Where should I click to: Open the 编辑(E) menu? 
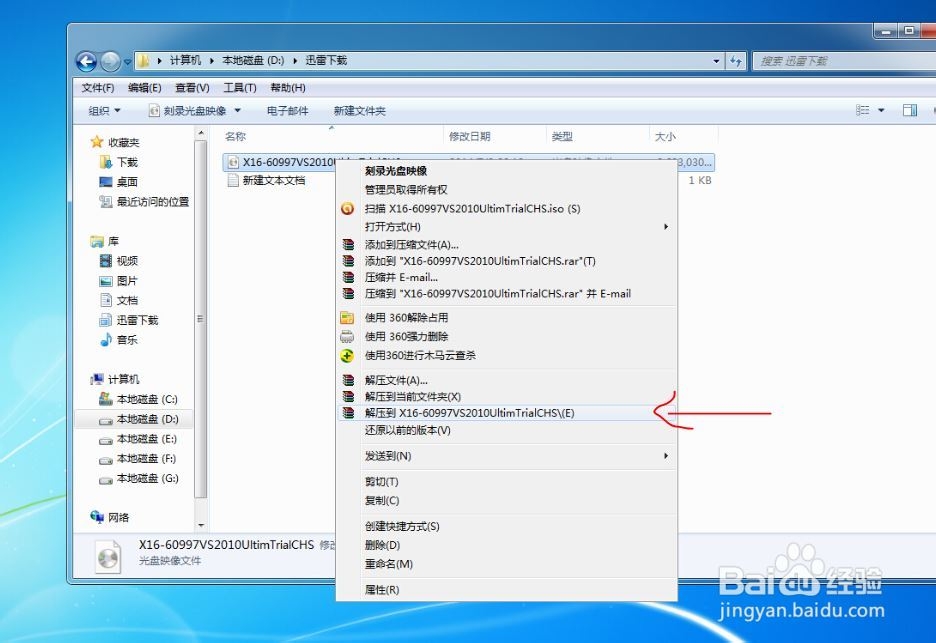(144, 88)
